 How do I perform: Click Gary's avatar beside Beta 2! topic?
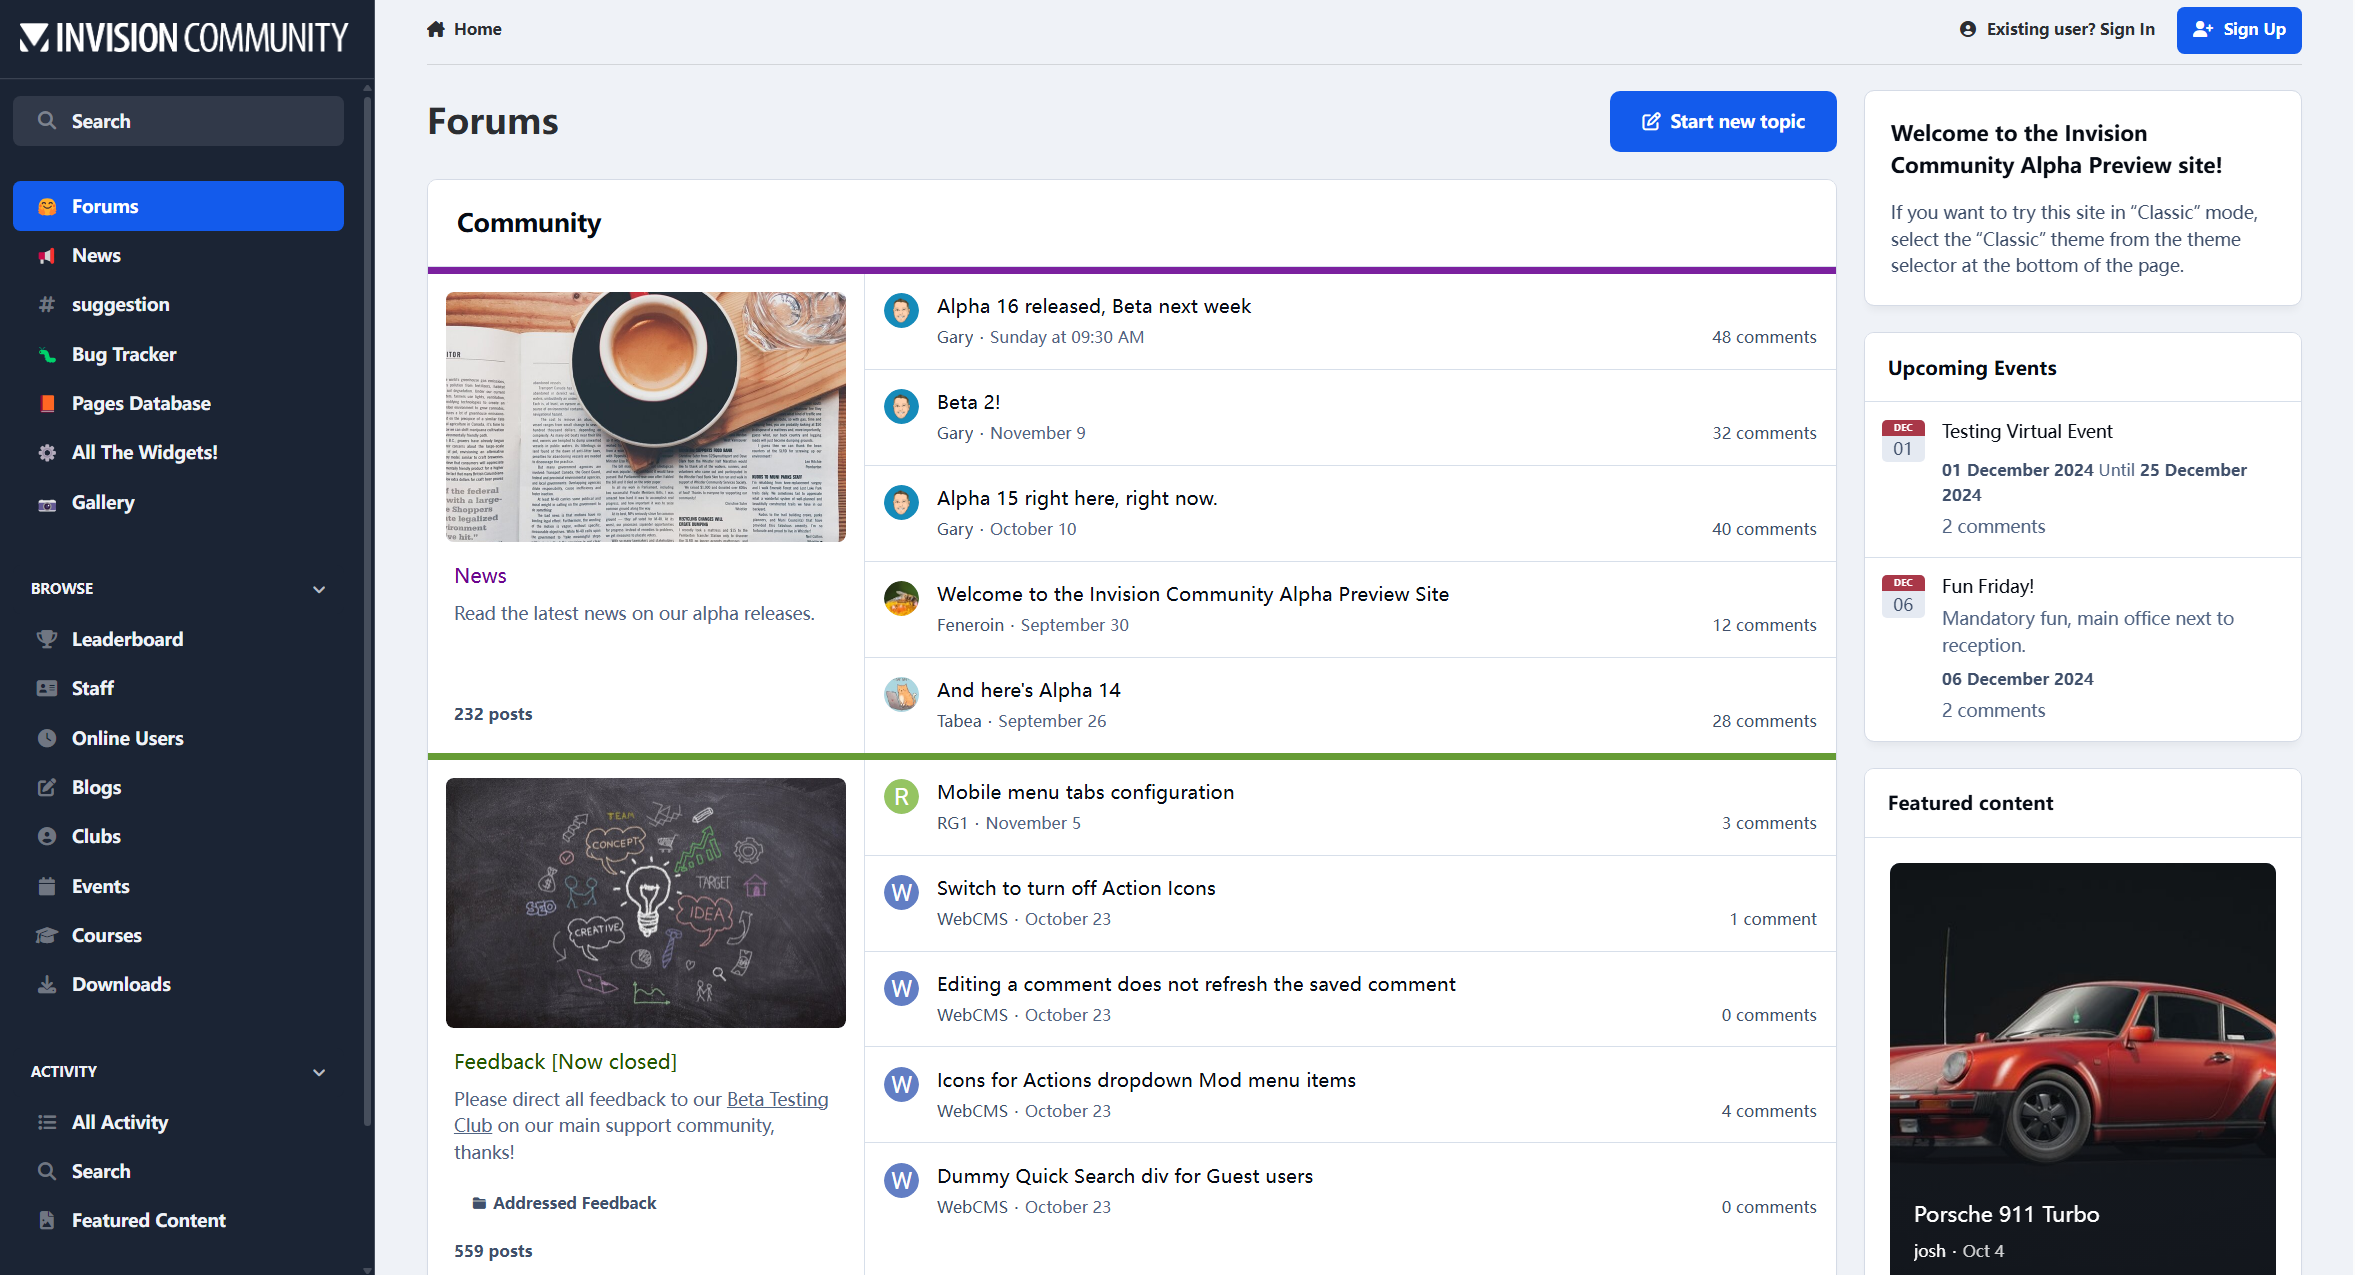901,406
